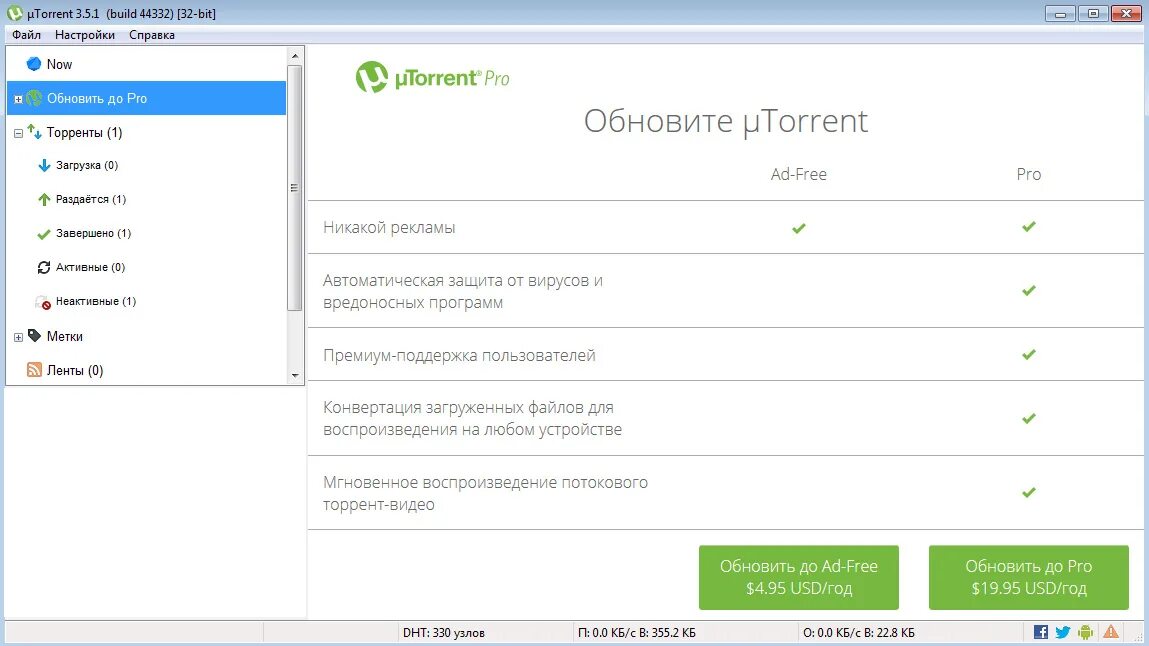Viewport: 1149px width, 646px height.
Task: Expand the Обновить до Pro tree node
Action: (x=18, y=99)
